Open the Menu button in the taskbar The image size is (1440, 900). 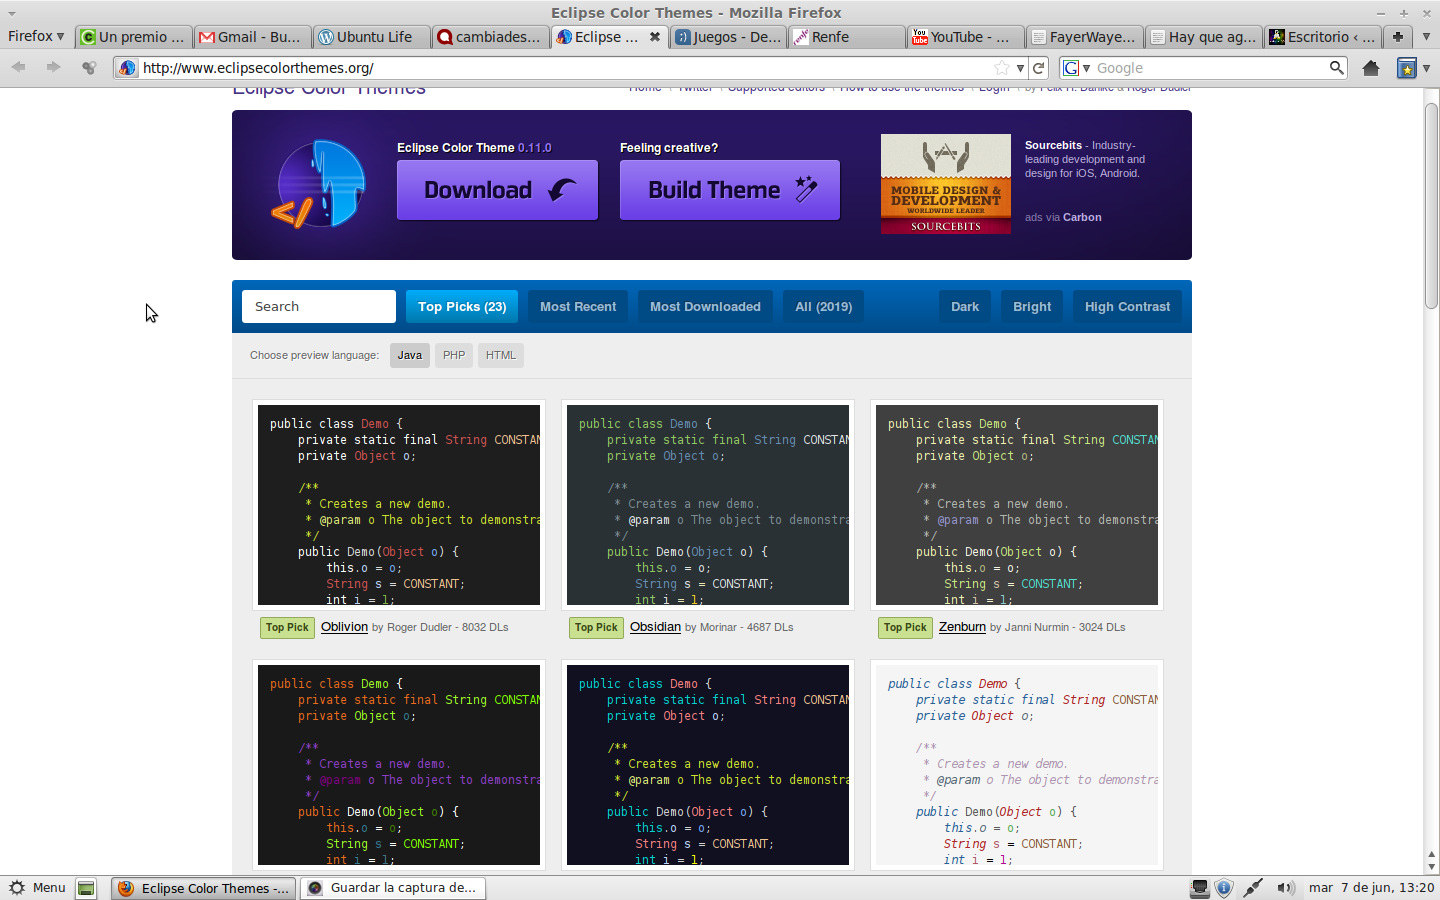click(x=37, y=887)
